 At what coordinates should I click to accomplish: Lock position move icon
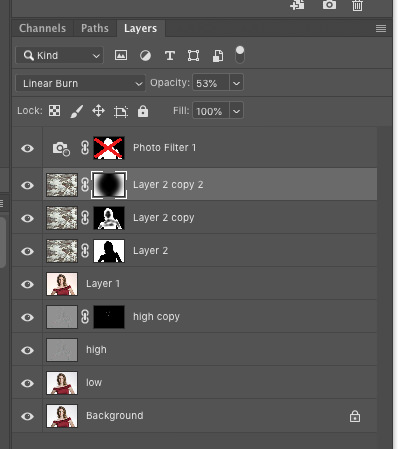[x=98, y=111]
